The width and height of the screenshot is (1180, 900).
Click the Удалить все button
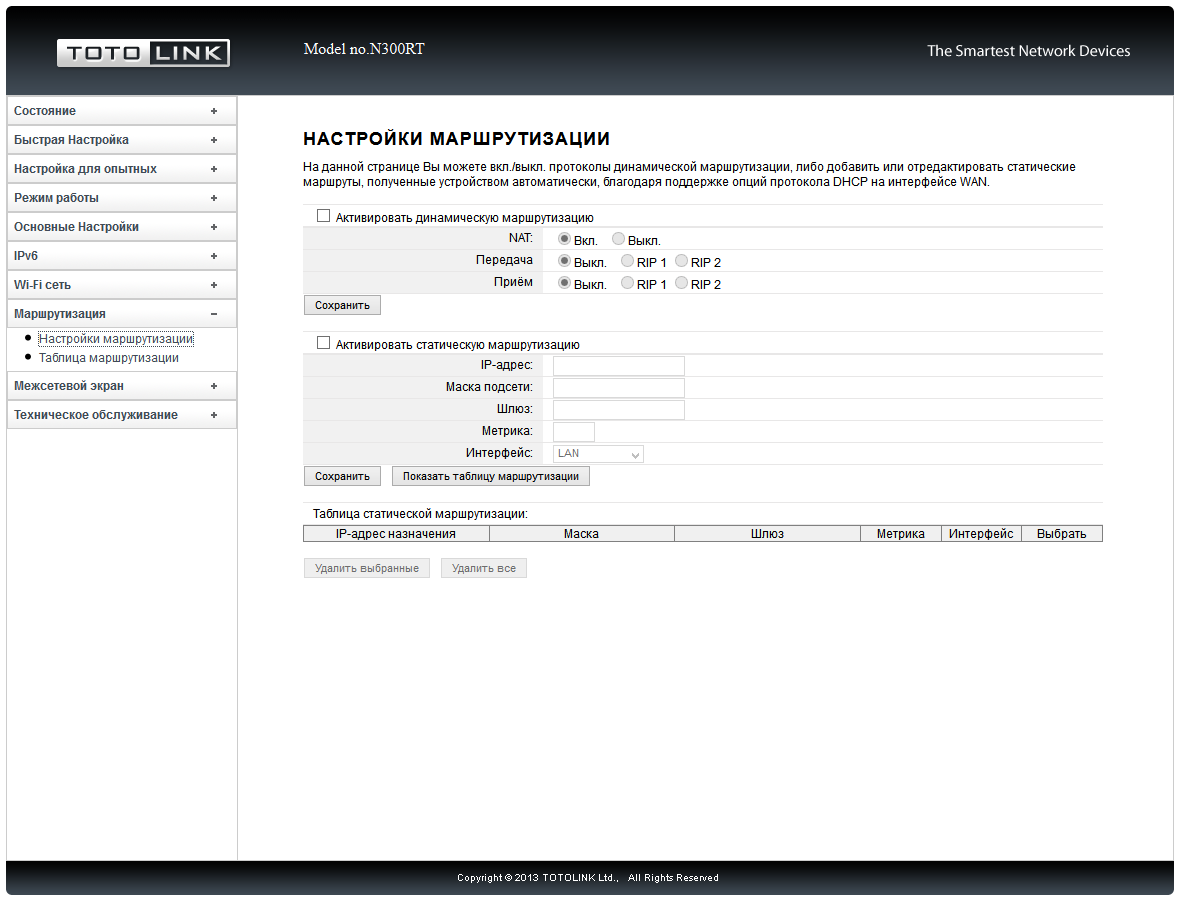coord(484,568)
